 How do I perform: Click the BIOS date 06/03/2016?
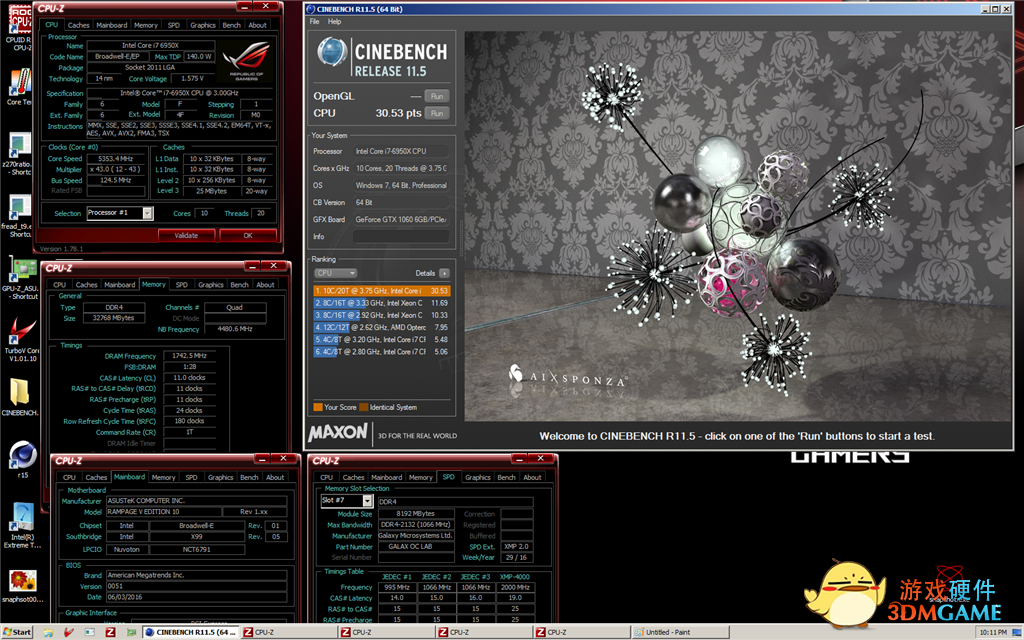point(196,597)
